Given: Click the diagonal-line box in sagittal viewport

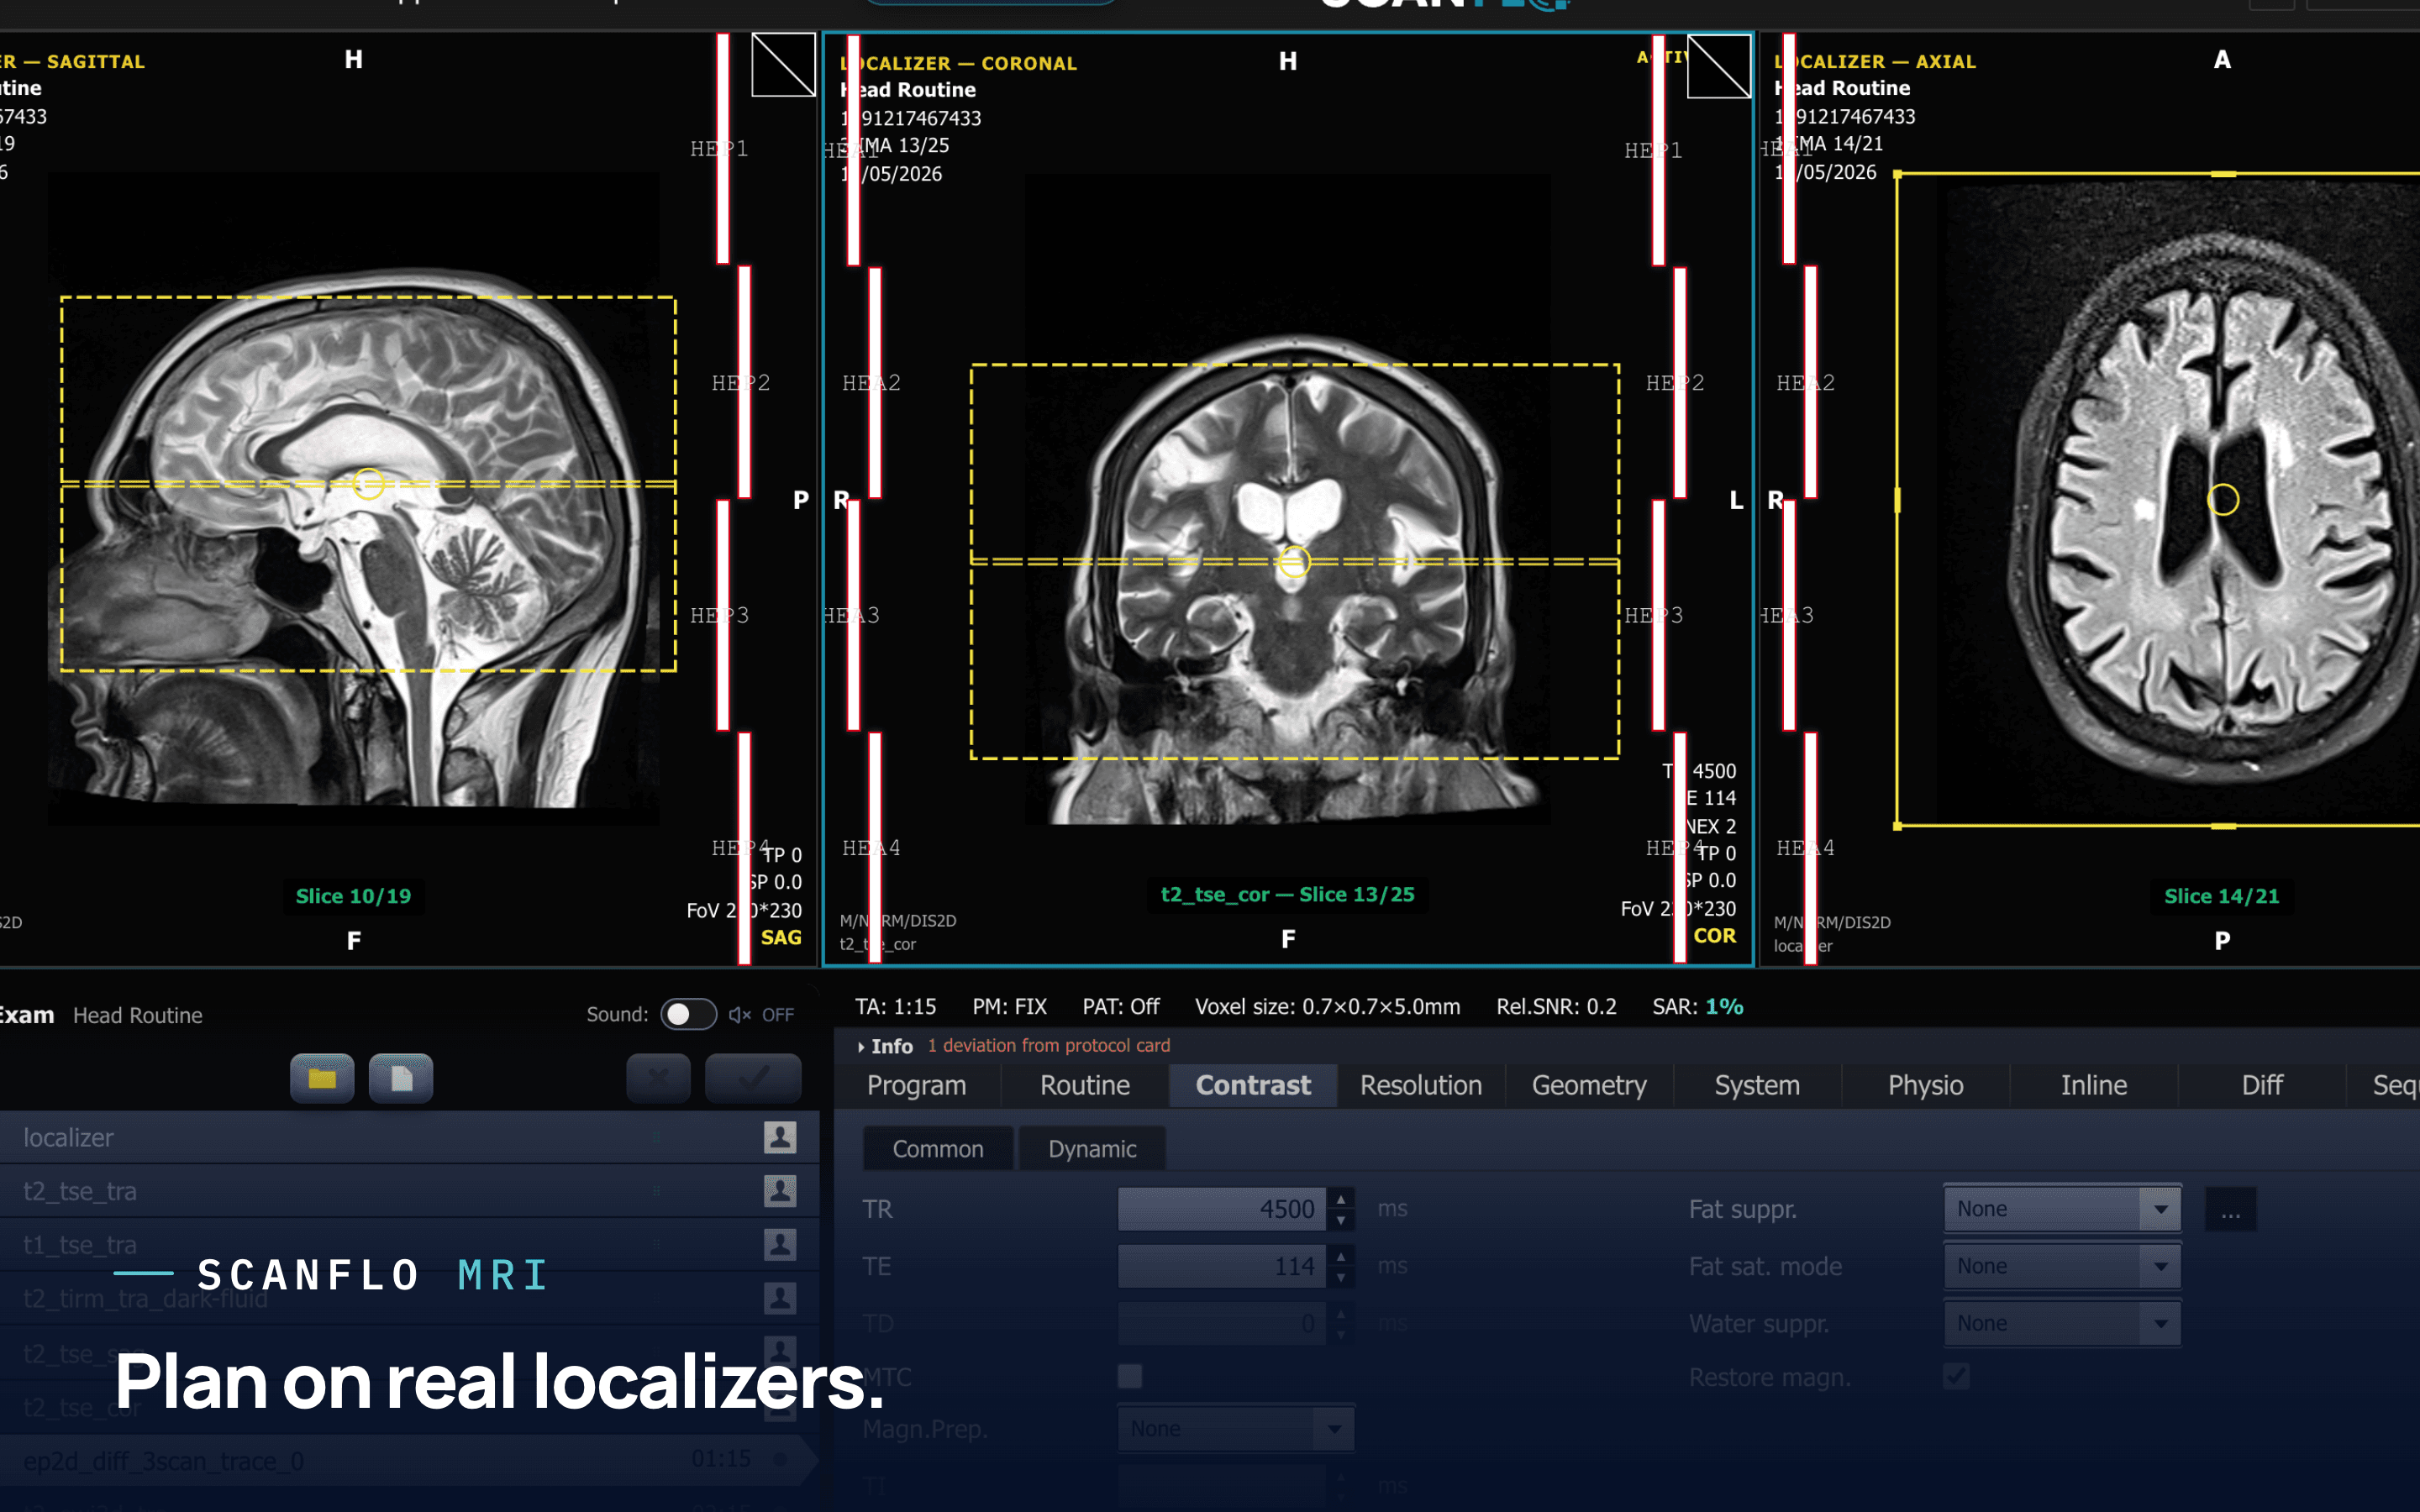Looking at the screenshot, I should [783, 65].
